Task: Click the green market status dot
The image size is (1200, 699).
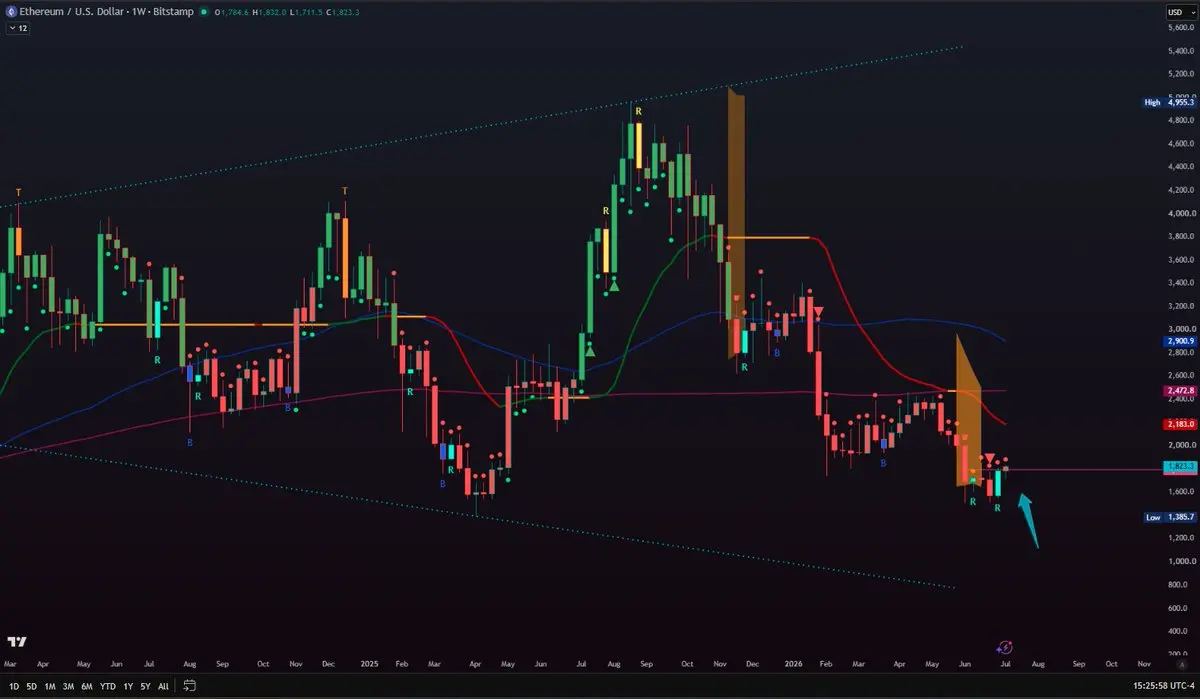Action: 204,12
